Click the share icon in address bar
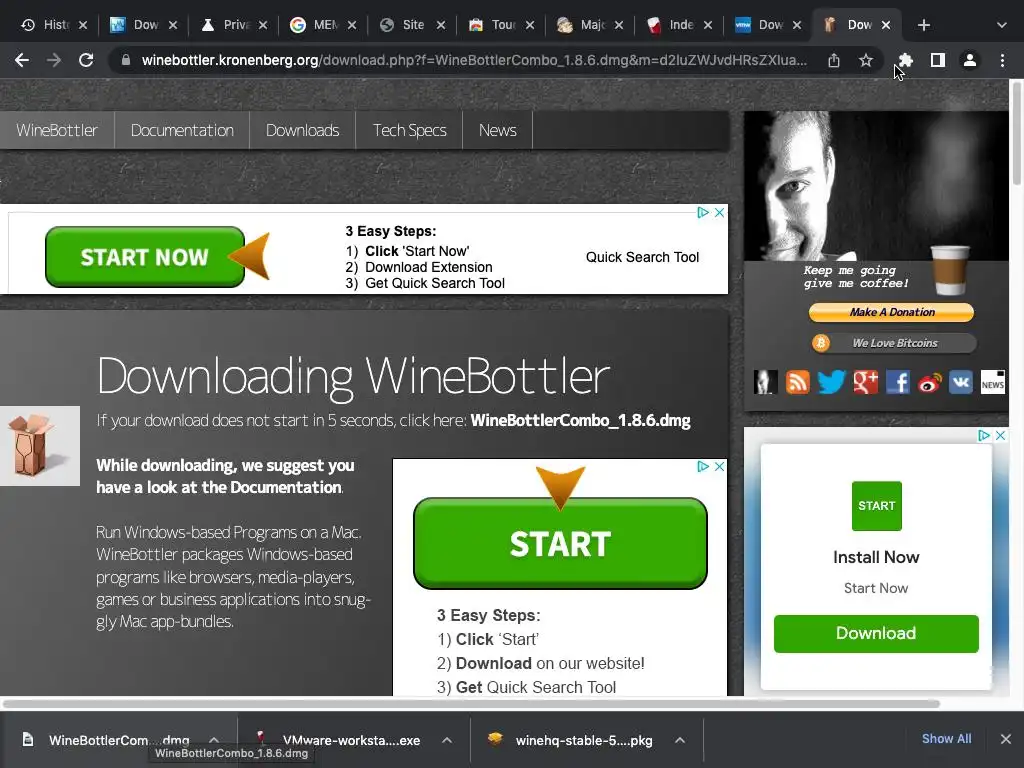 (x=834, y=60)
